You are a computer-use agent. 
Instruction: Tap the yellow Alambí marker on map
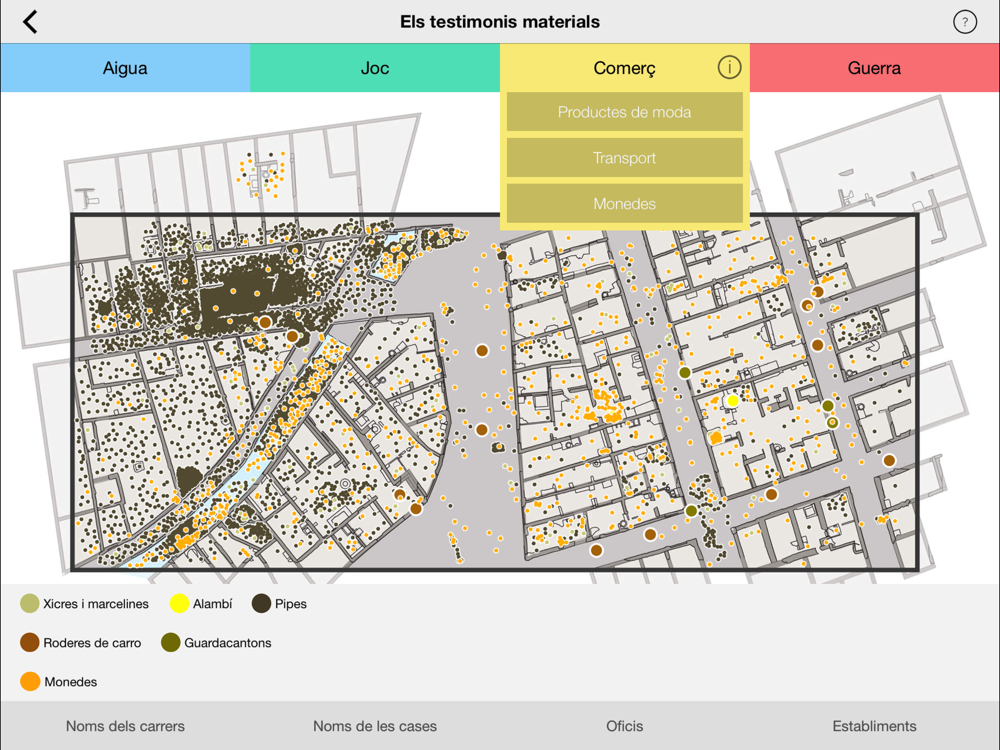click(733, 401)
